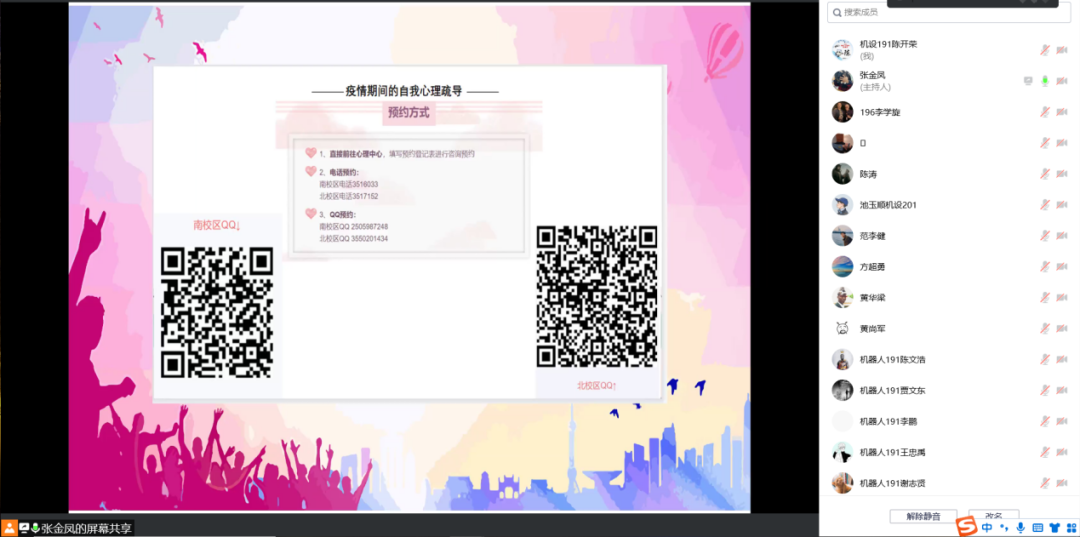The width and height of the screenshot is (1080, 537).
Task: Select participant 机器人191王忠禹
Action: tap(948, 452)
